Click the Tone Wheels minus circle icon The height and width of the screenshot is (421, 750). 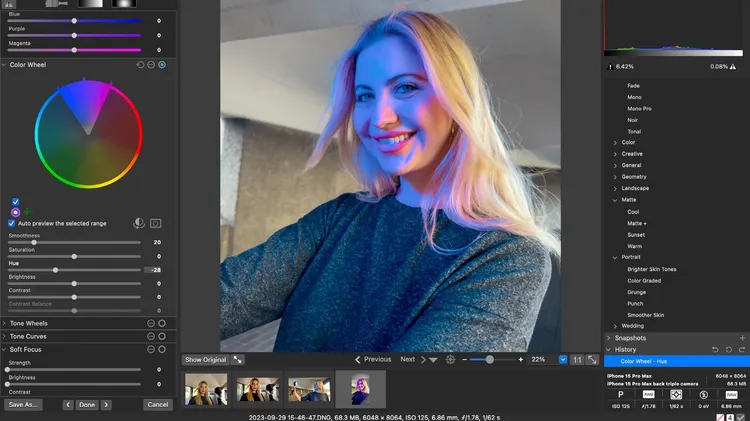[x=151, y=323]
